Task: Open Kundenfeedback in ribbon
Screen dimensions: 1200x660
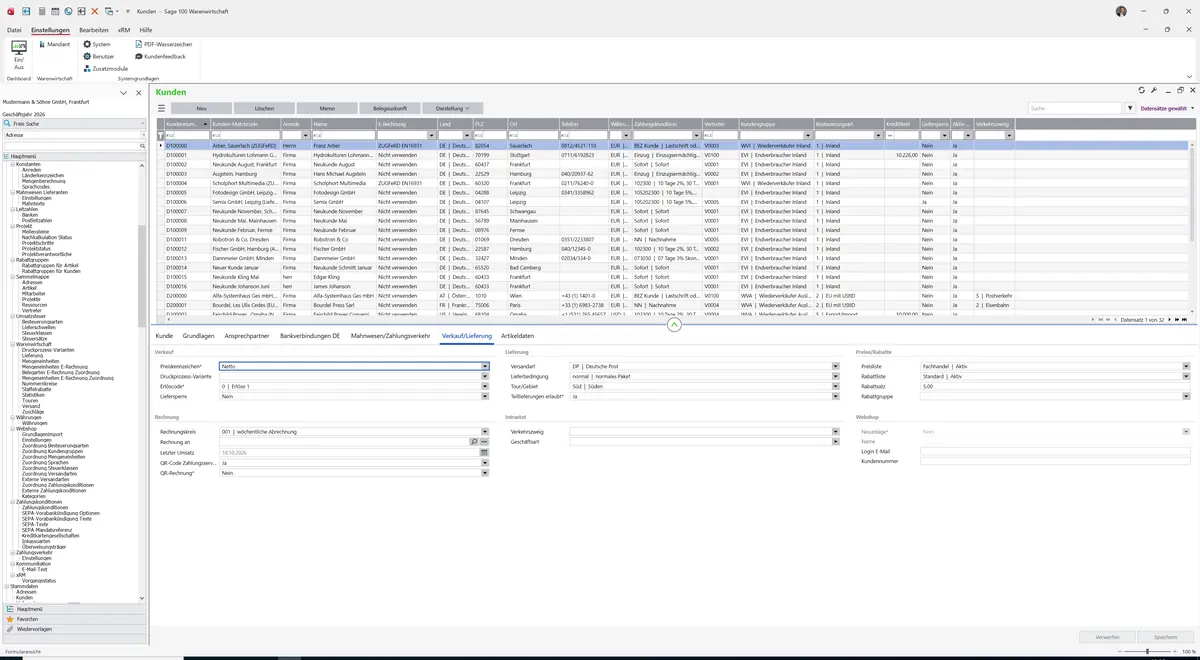Action: [160, 57]
